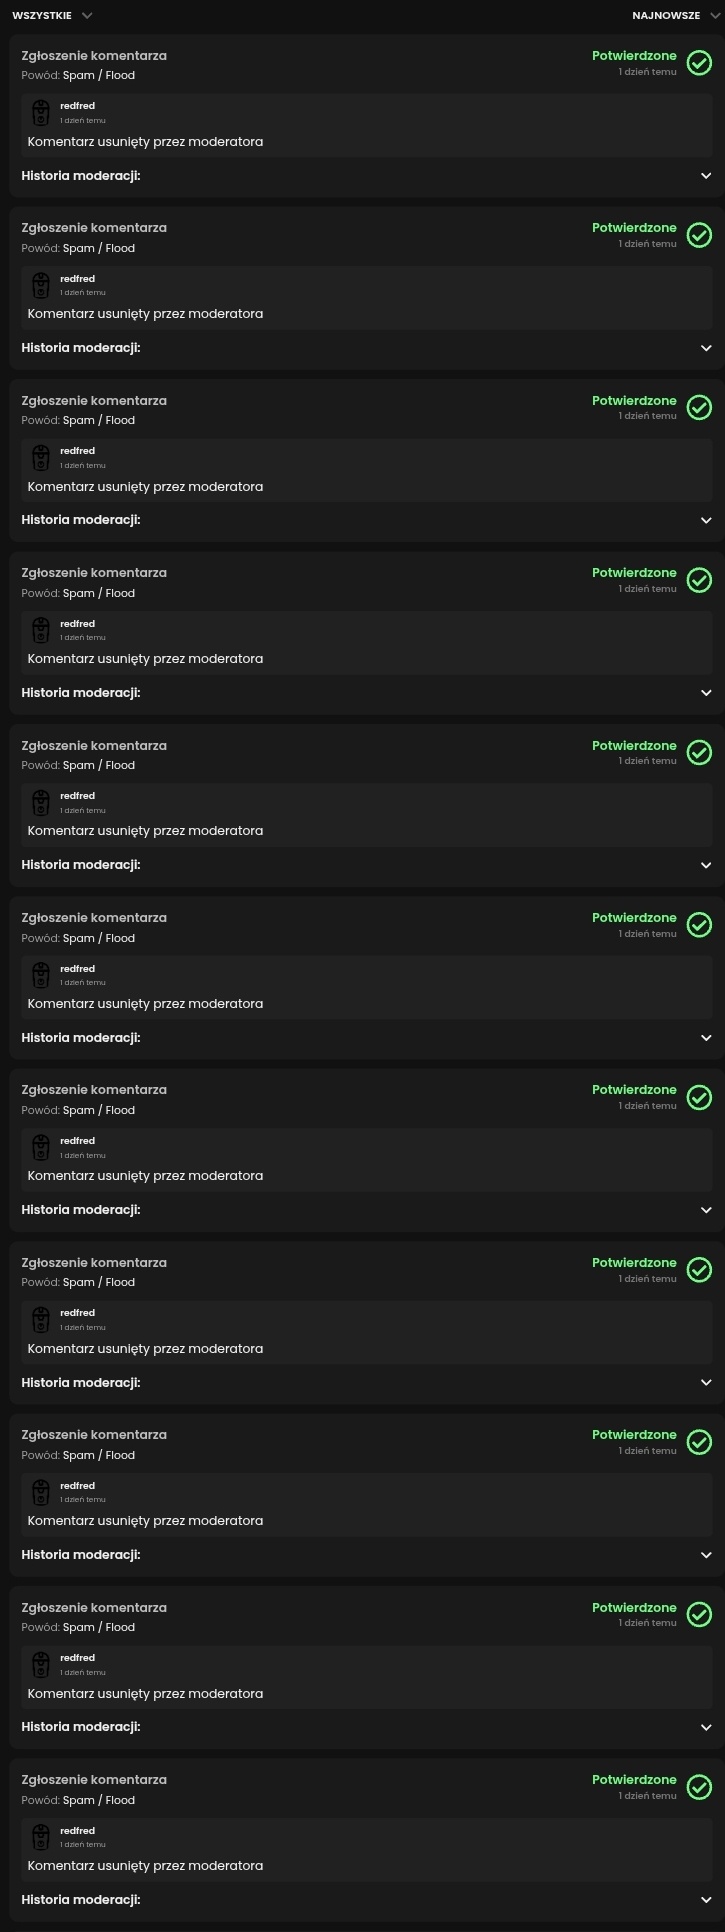Click the redfred username in the second report
This screenshot has width=725, height=1932.
[x=78, y=279]
